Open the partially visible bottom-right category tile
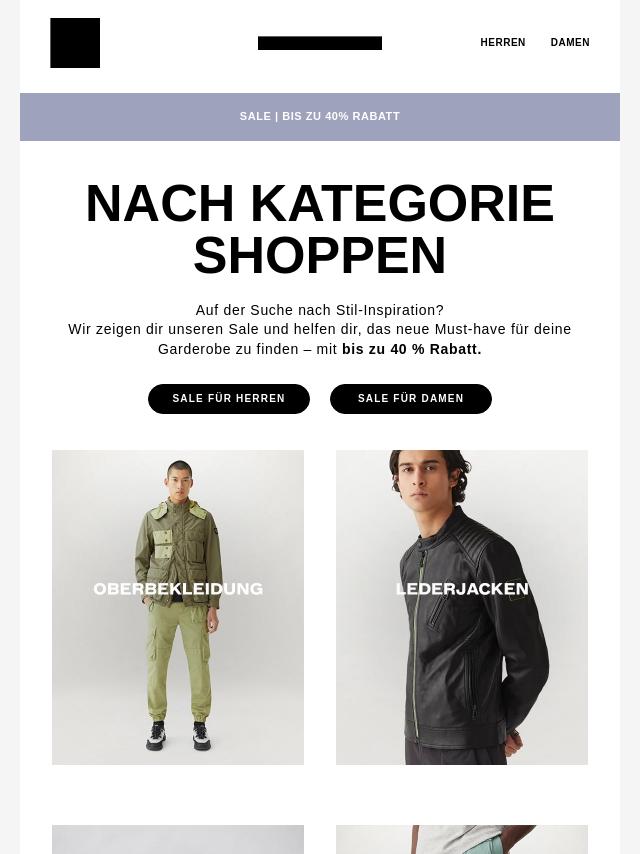Viewport: 640px width, 854px height. [x=462, y=839]
